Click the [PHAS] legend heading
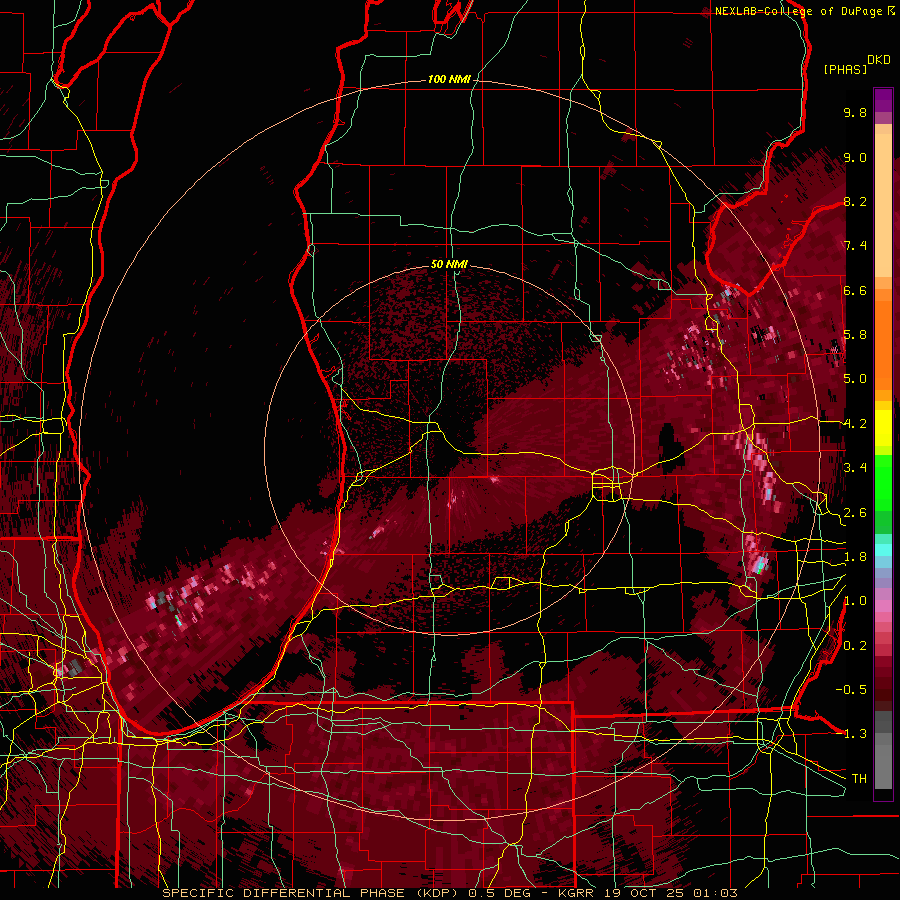 tap(845, 69)
